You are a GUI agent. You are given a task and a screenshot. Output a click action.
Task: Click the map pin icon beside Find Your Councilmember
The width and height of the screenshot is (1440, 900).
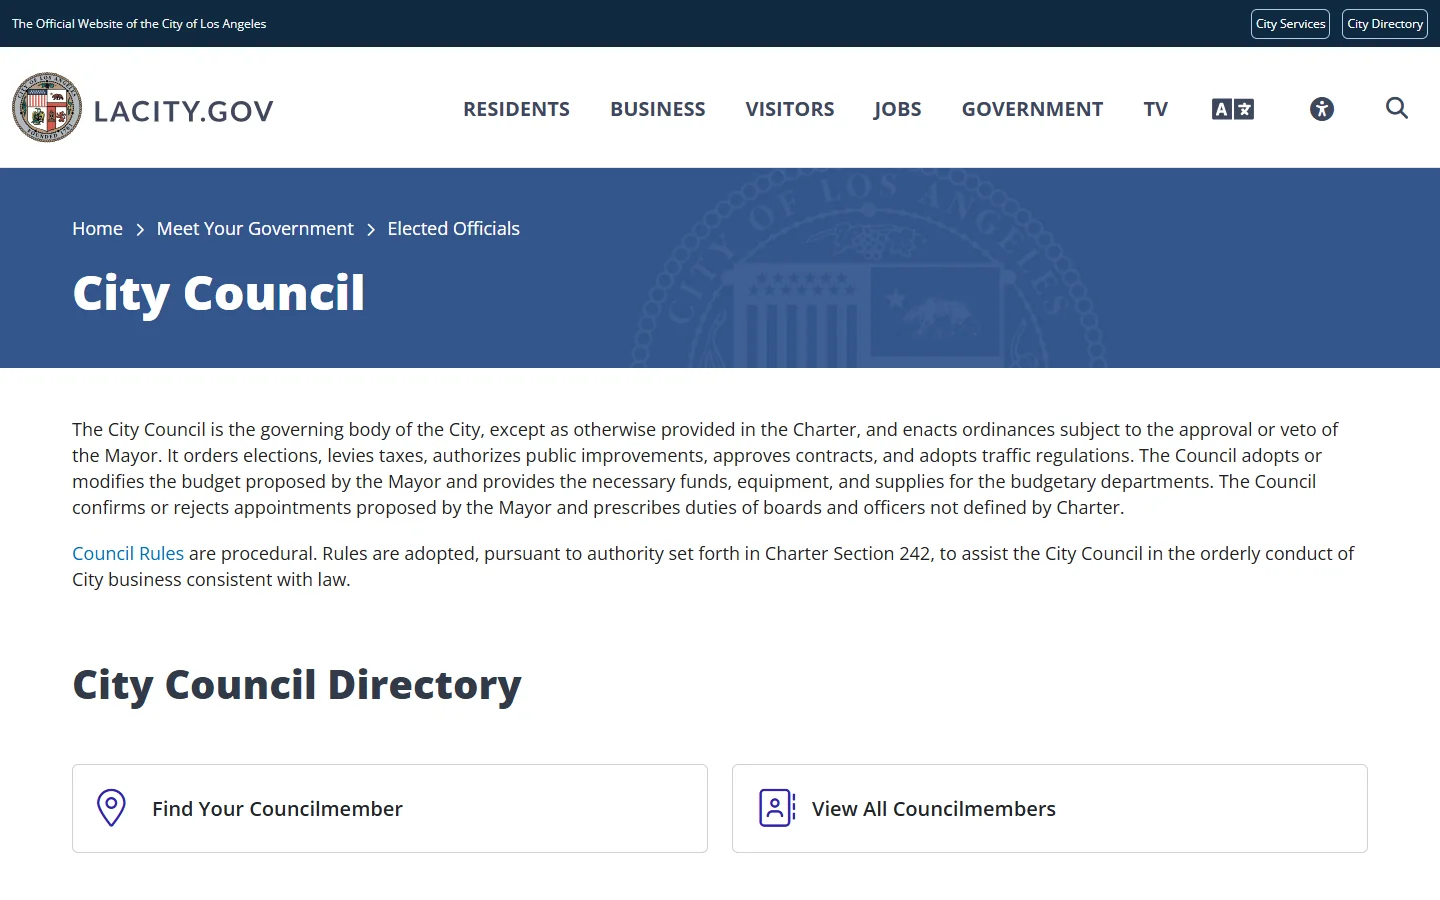(x=111, y=808)
